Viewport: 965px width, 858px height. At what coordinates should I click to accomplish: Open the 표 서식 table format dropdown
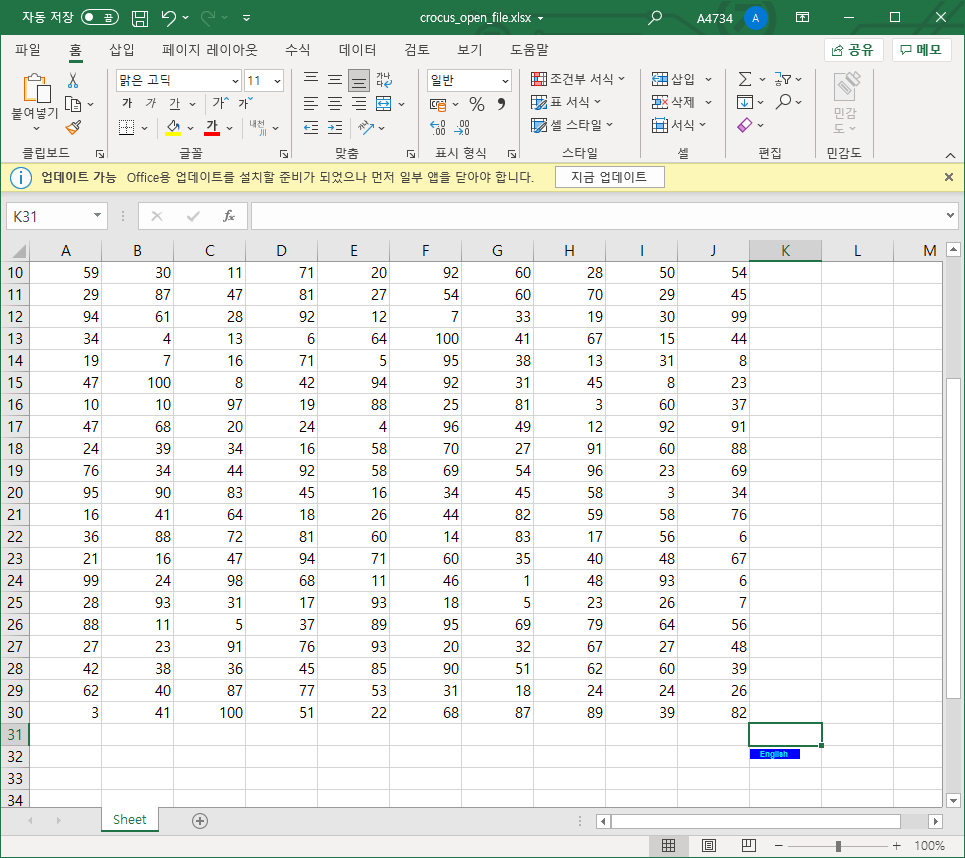coord(566,102)
